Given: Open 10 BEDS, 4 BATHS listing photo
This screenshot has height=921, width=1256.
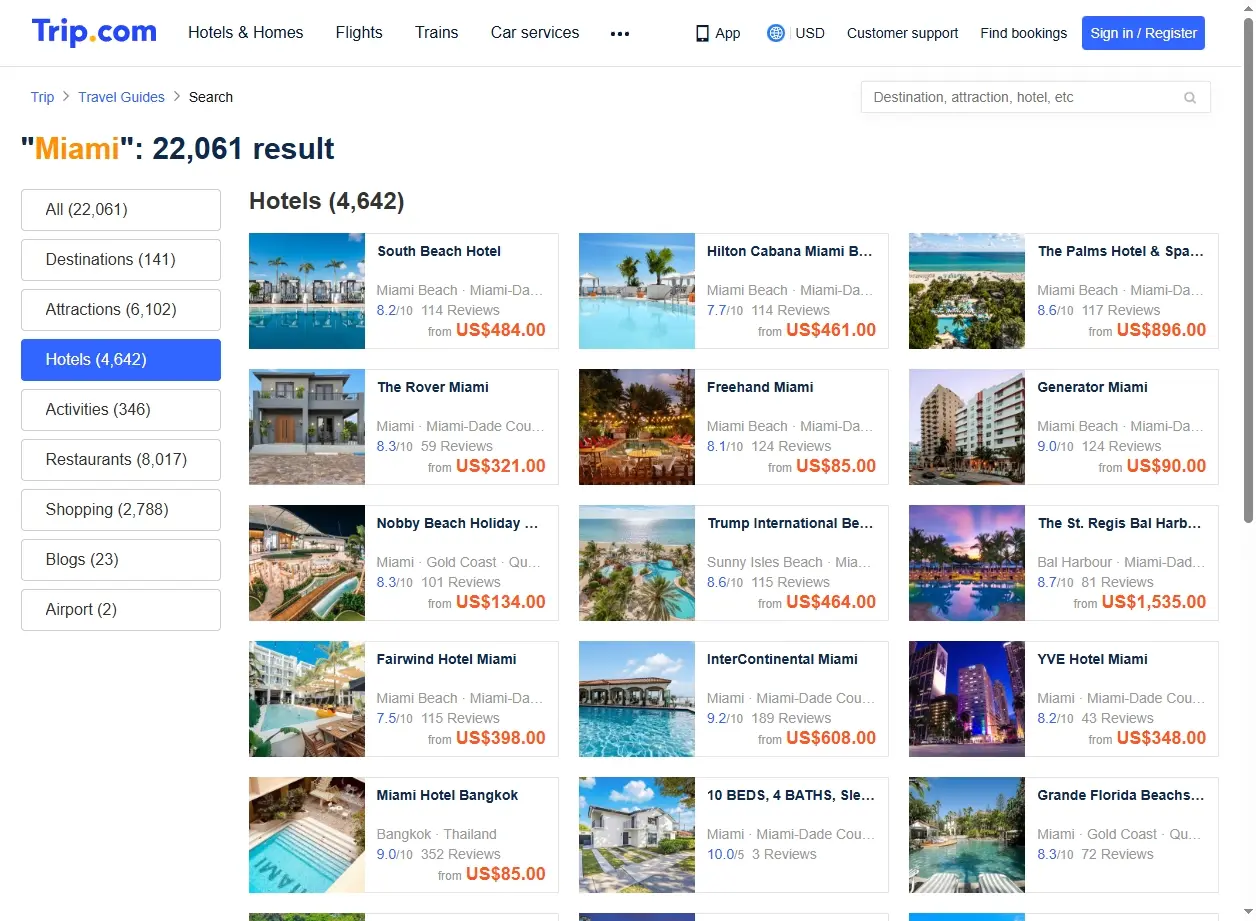Looking at the screenshot, I should 637,835.
